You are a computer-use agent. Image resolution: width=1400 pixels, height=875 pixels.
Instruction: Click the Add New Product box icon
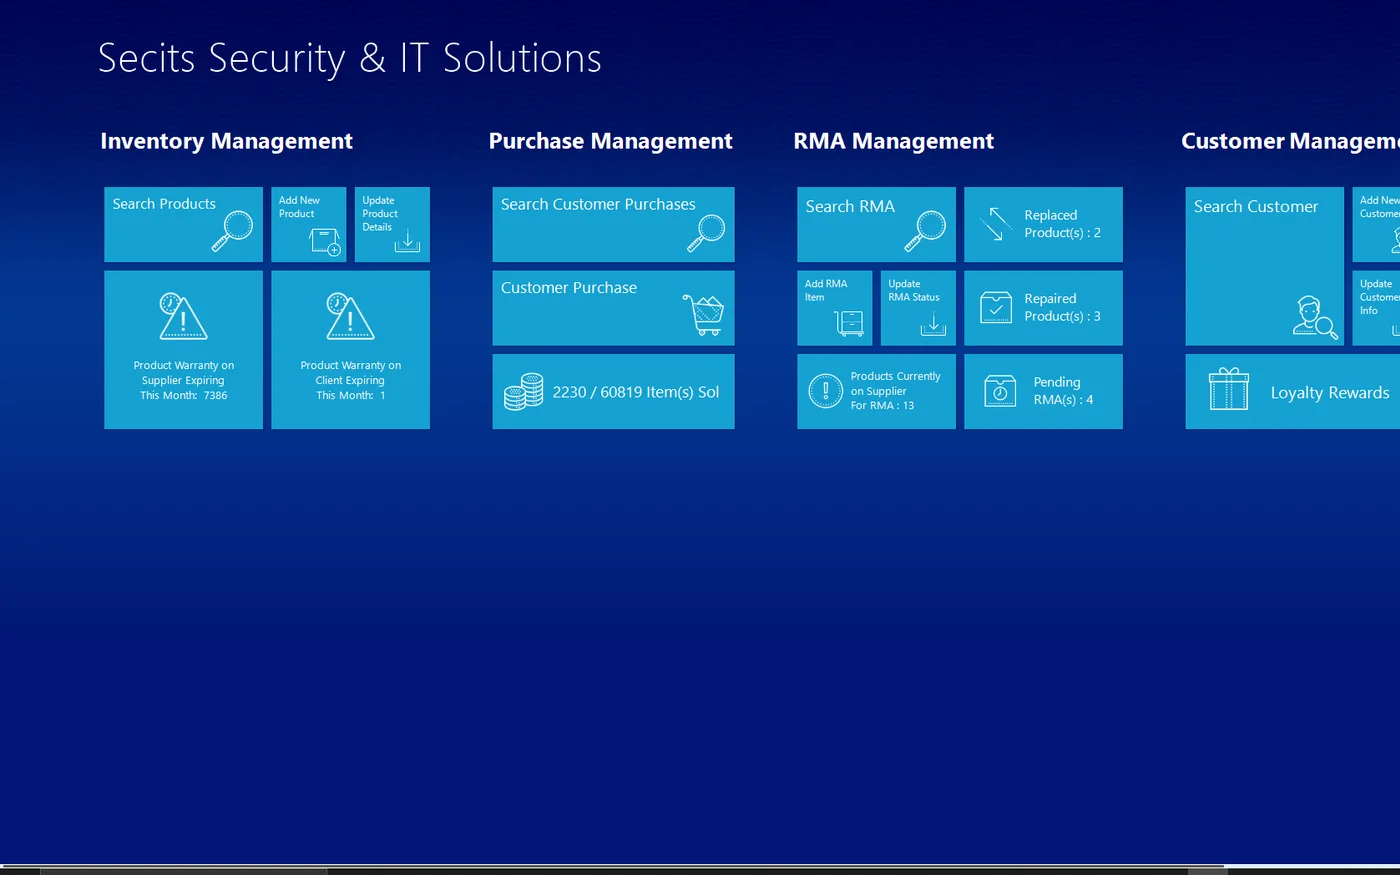coord(326,241)
